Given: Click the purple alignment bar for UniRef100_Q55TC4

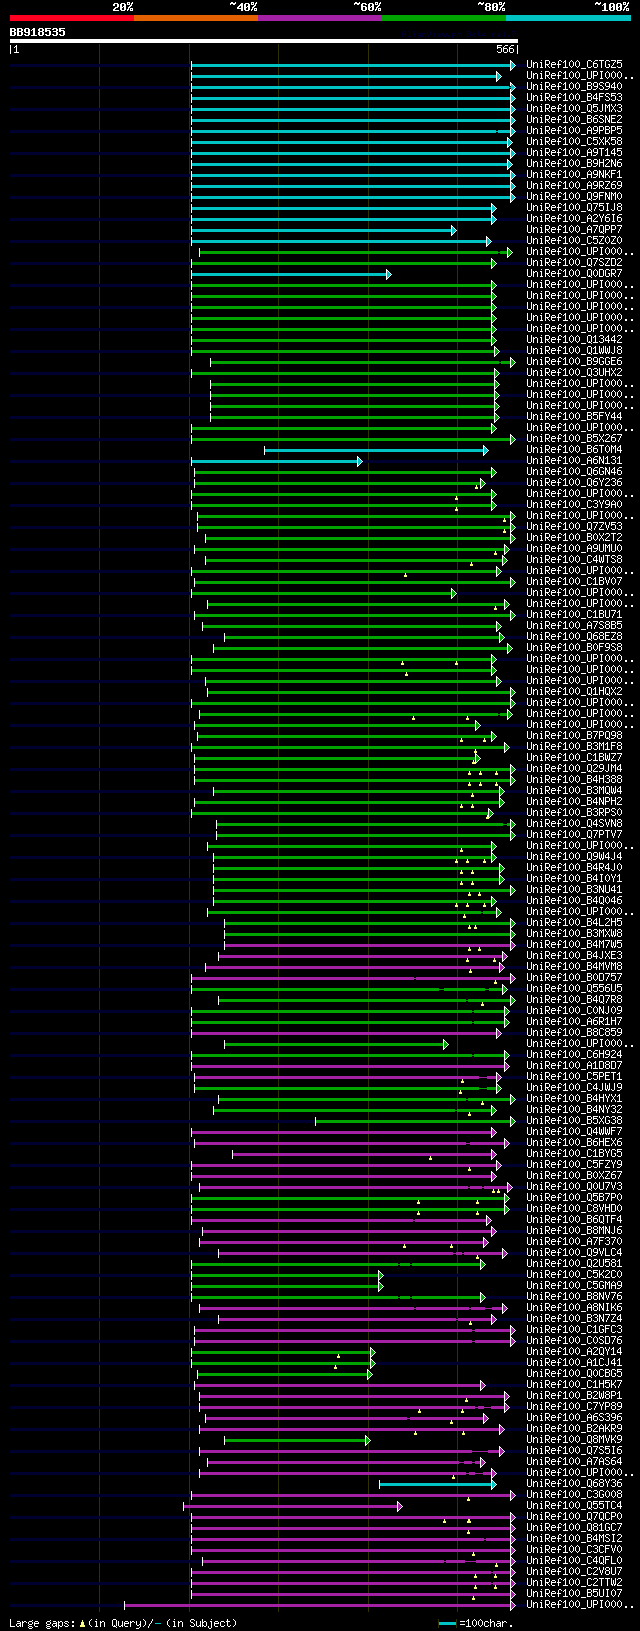Looking at the screenshot, I should [293, 1506].
